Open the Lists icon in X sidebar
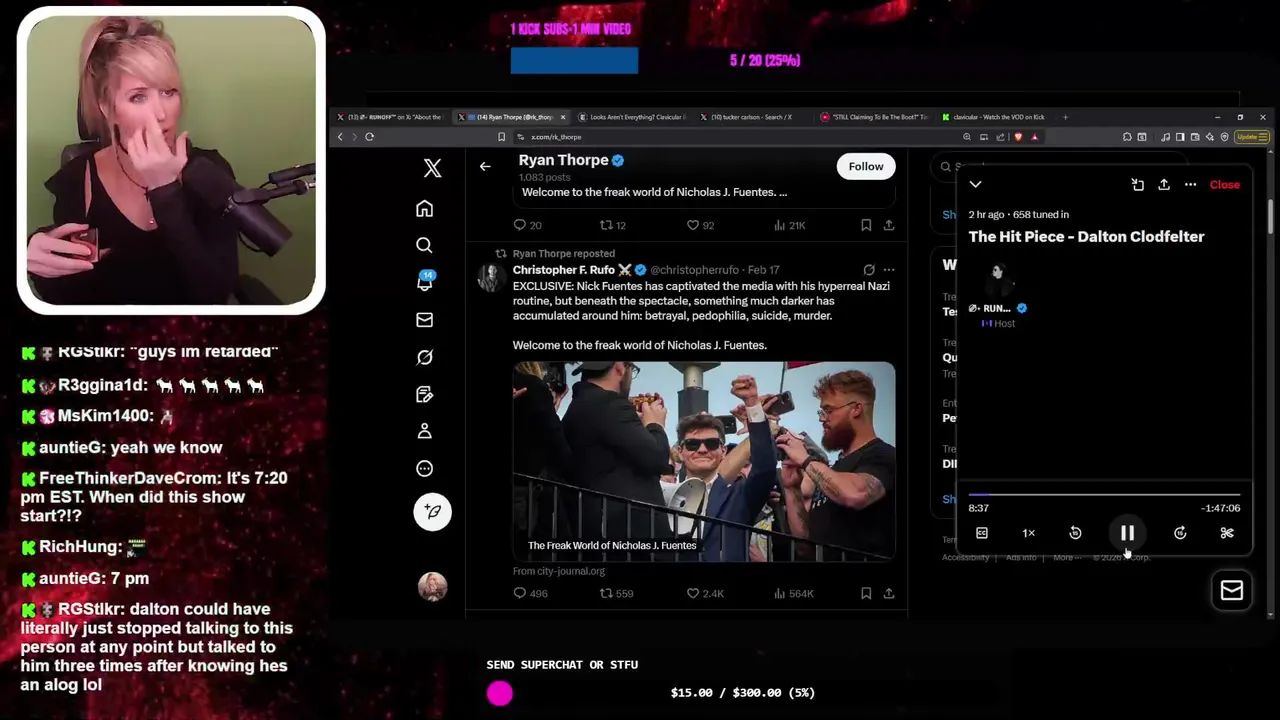The image size is (1280, 720). click(424, 394)
